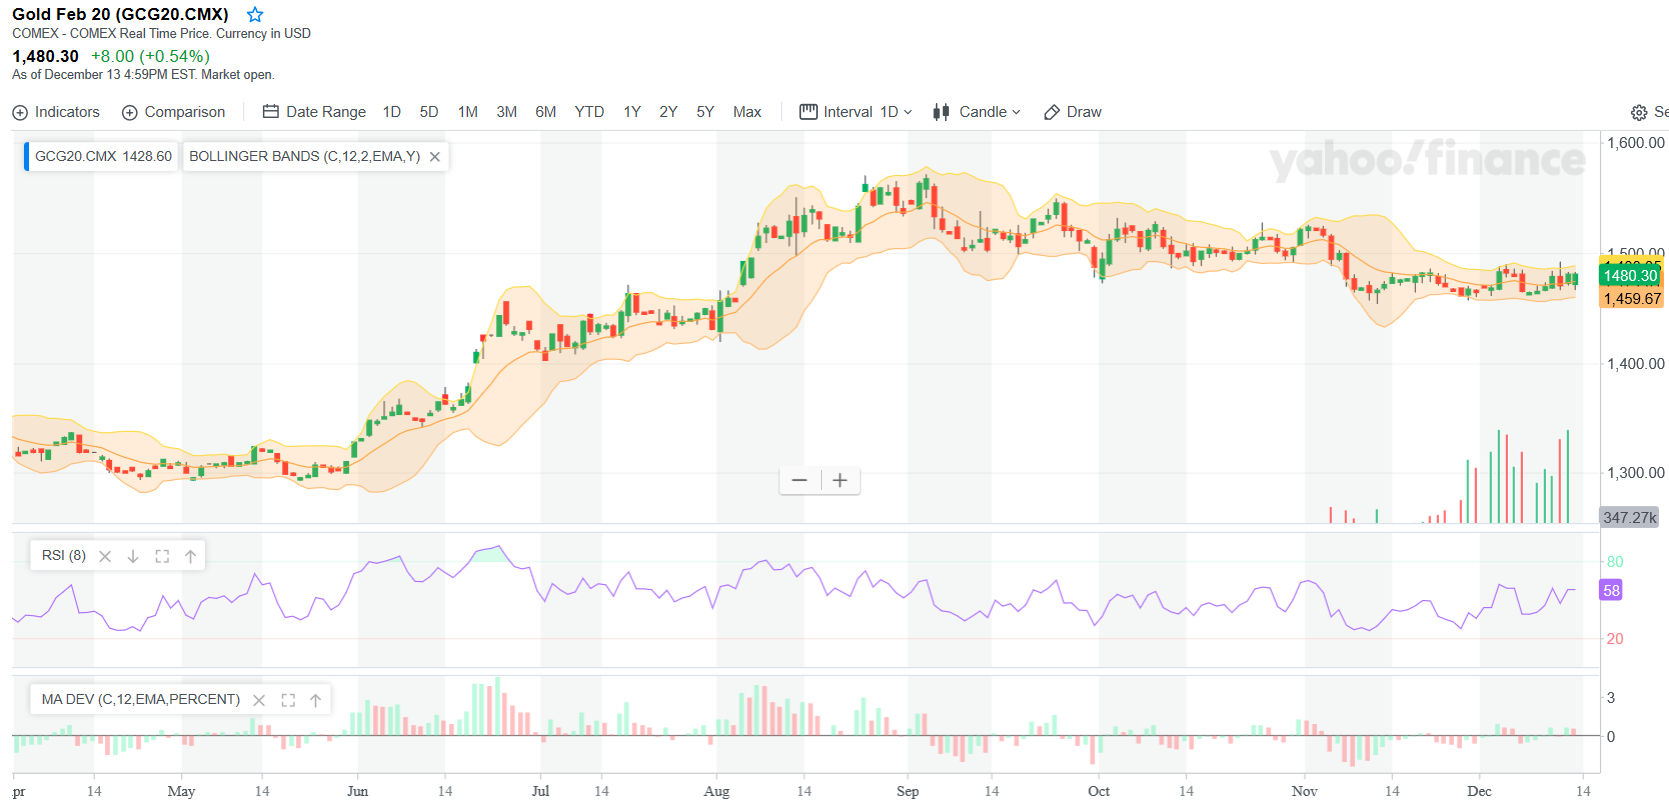Select the Max time range
The image size is (1669, 812).
coord(747,112)
